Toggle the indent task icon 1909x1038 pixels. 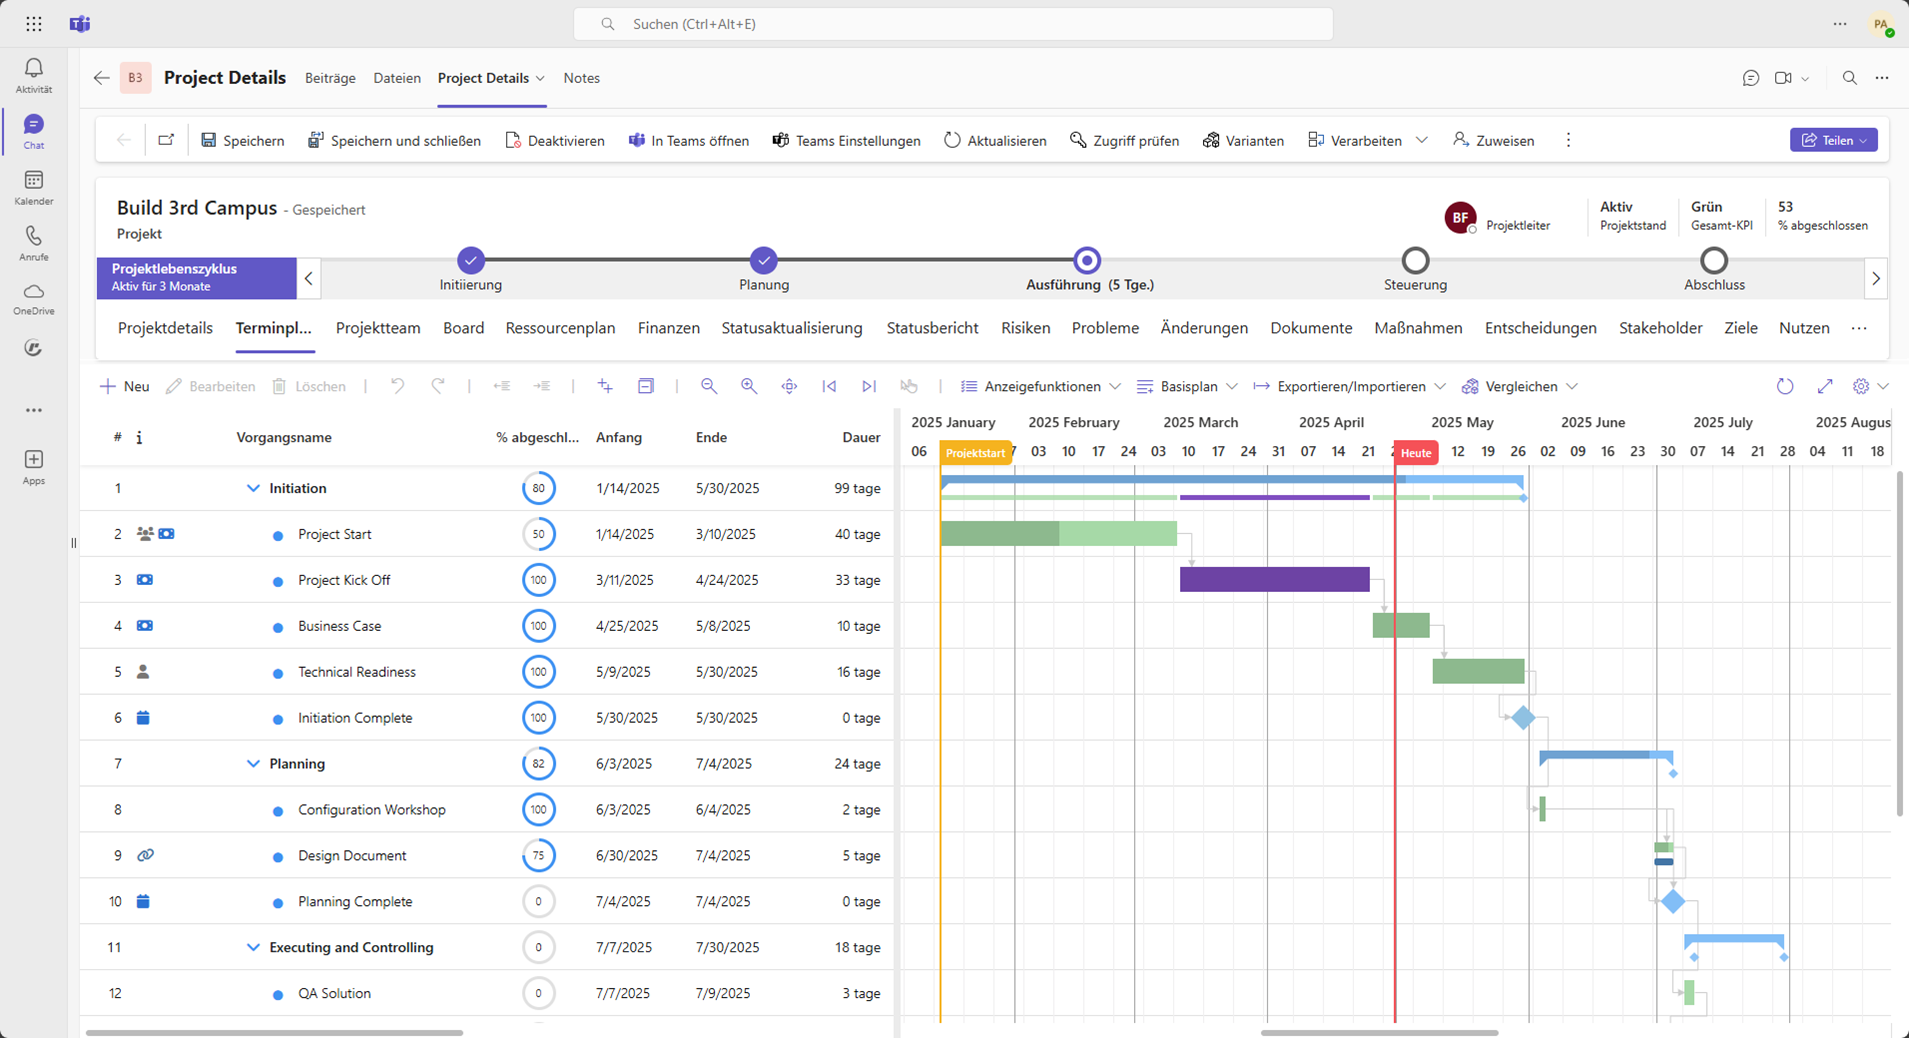tap(541, 386)
